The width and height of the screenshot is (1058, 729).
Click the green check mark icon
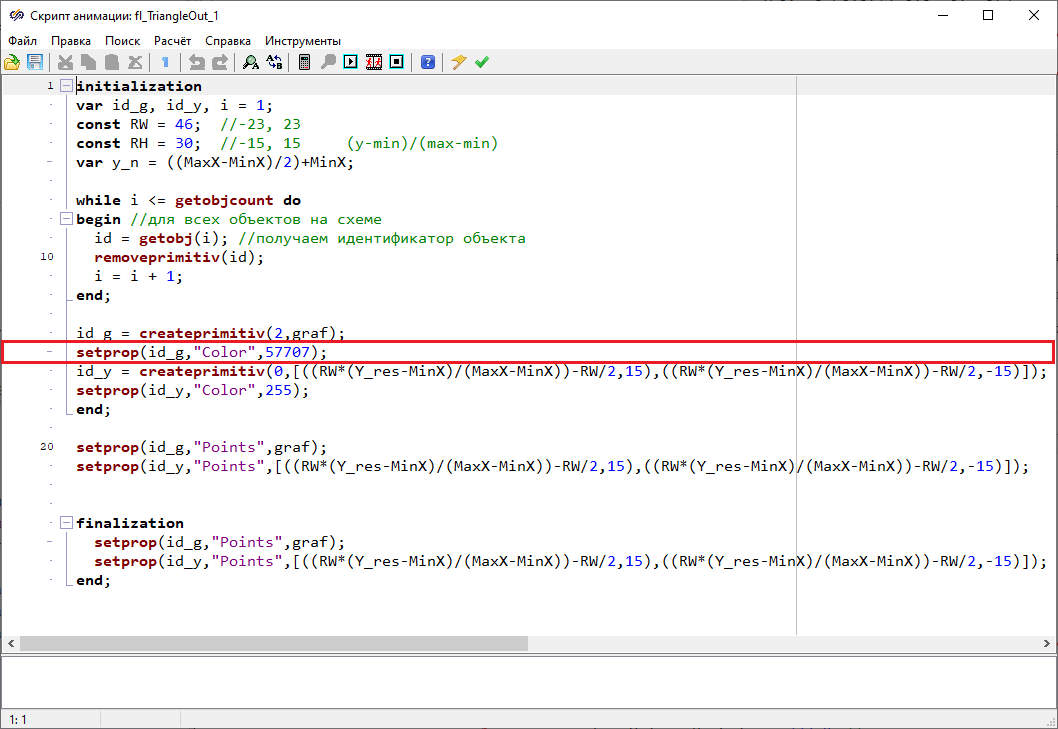[482, 62]
